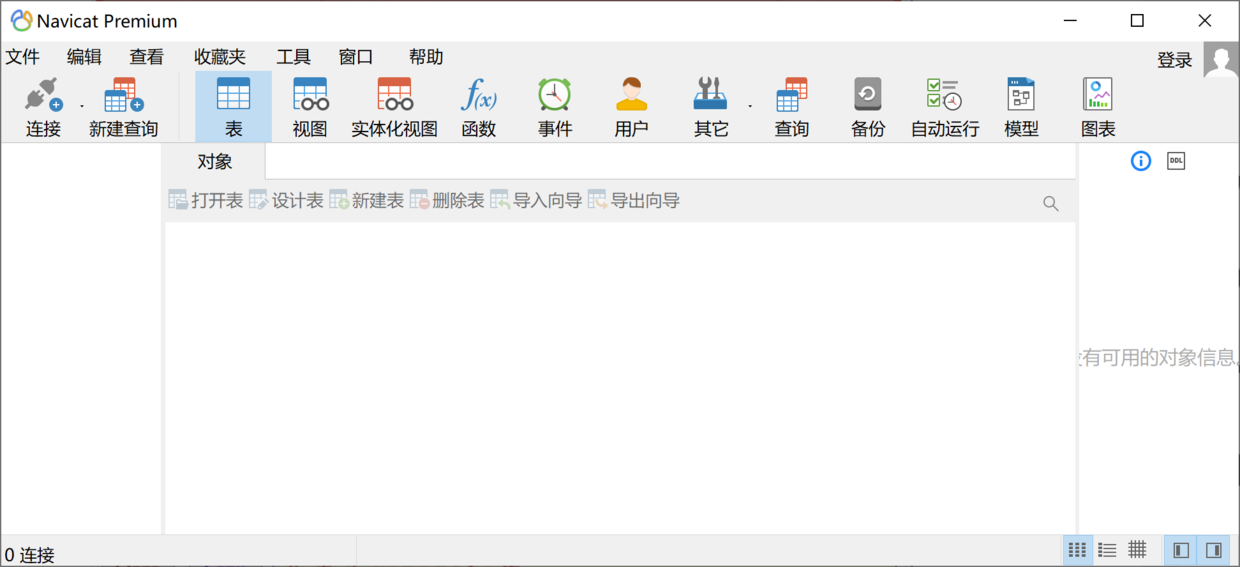The width and height of the screenshot is (1240, 567).
Task: Open the 用户 (User) section
Action: [x=631, y=106]
